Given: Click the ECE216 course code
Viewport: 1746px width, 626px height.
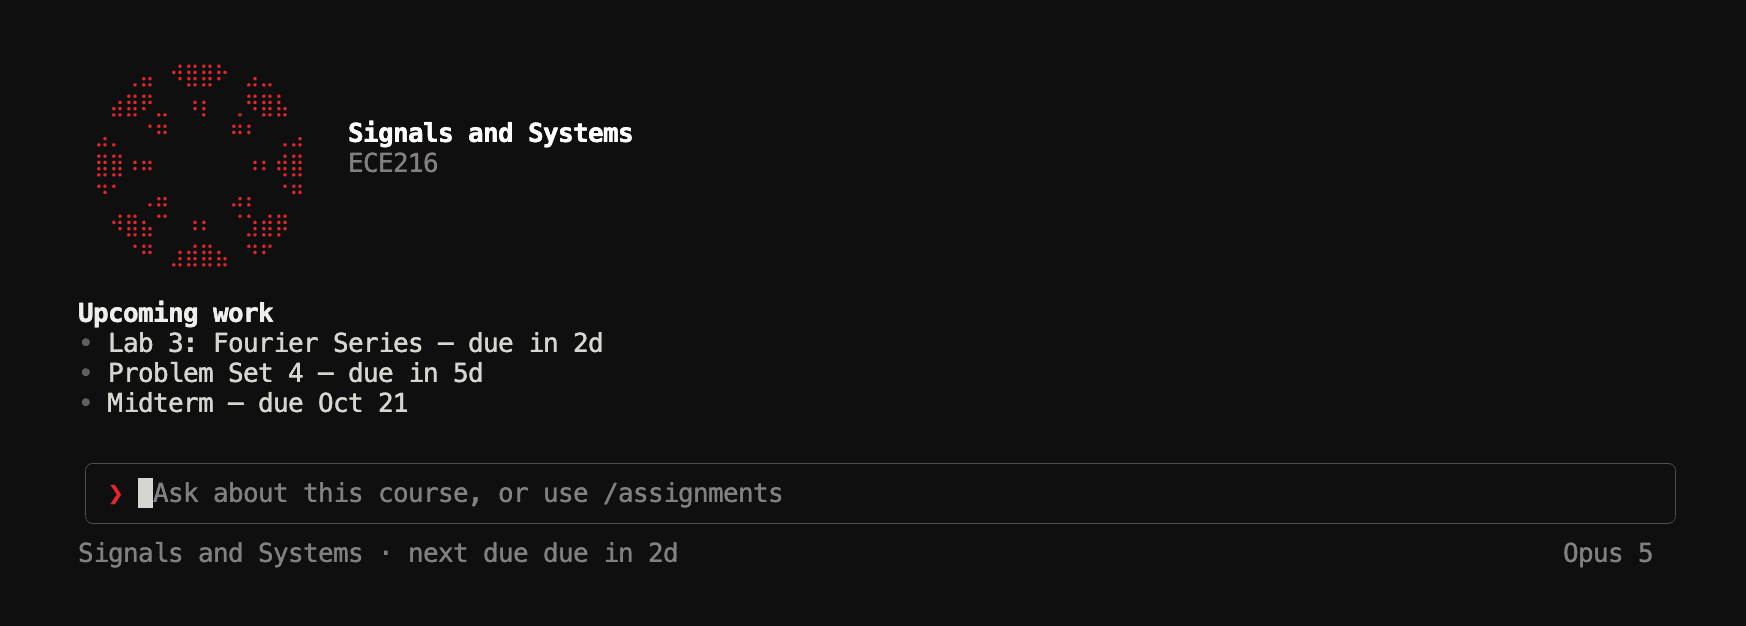Looking at the screenshot, I should [393, 163].
